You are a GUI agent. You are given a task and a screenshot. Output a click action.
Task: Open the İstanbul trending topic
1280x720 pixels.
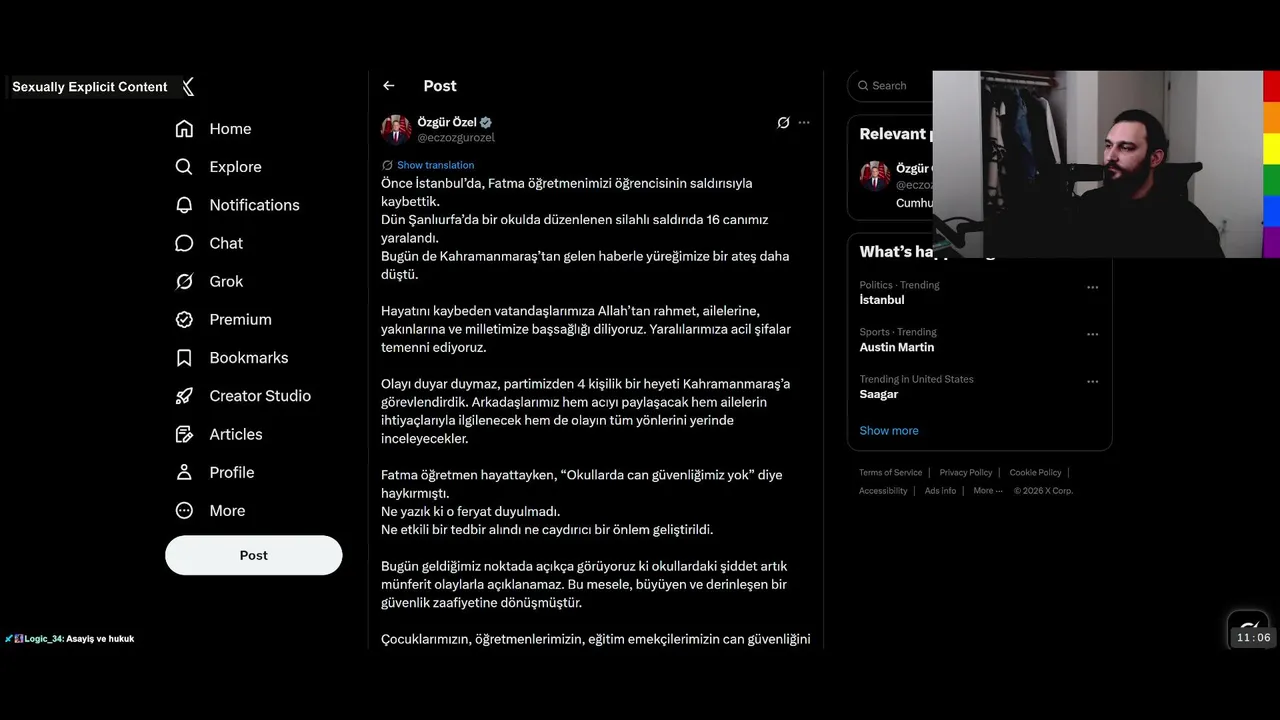882,300
